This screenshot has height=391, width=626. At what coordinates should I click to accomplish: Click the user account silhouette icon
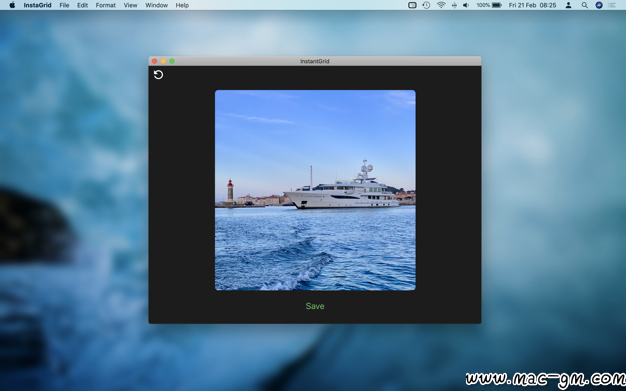tap(569, 5)
